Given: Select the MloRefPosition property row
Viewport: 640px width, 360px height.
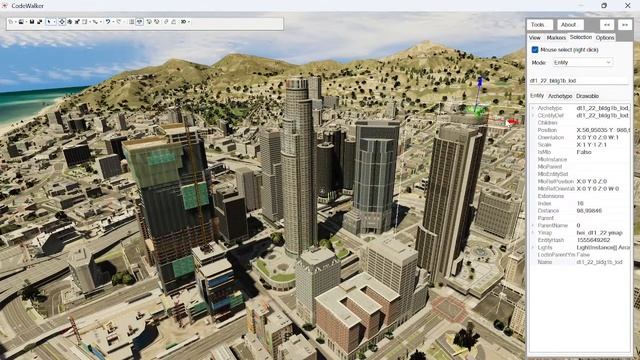Looking at the screenshot, I should click(x=580, y=181).
